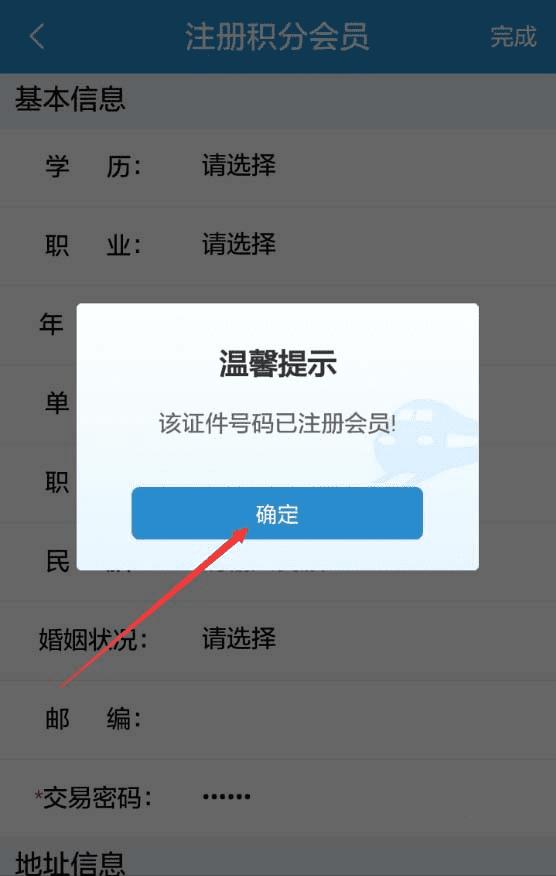Tap the 温馨提示 dialog title
Image resolution: width=556 pixels, height=876 pixels.
[x=277, y=363]
